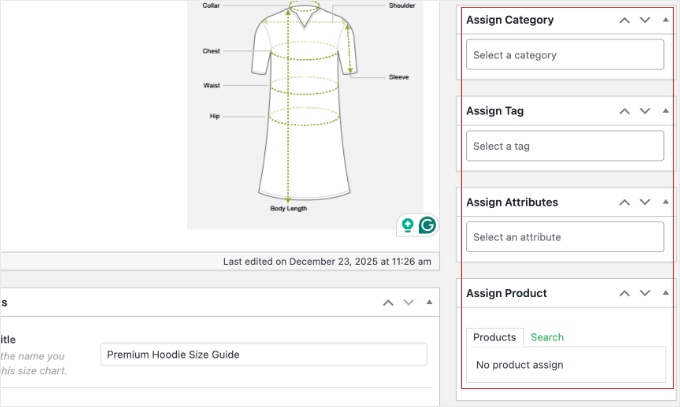680x407 pixels.
Task: Move the Assign Tag panel down
Action: pos(645,111)
